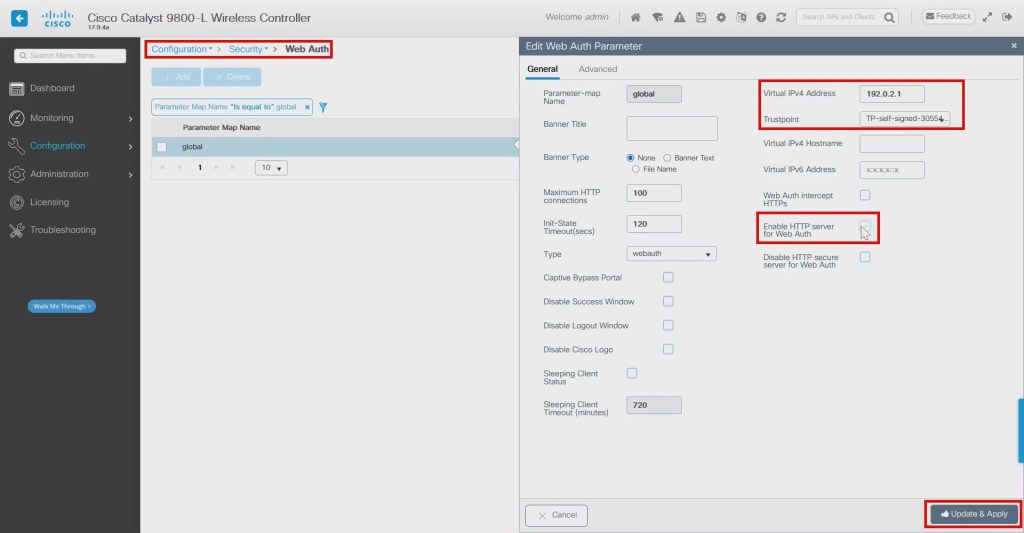
Task: Open the wireless setup icon in header
Action: click(x=658, y=18)
